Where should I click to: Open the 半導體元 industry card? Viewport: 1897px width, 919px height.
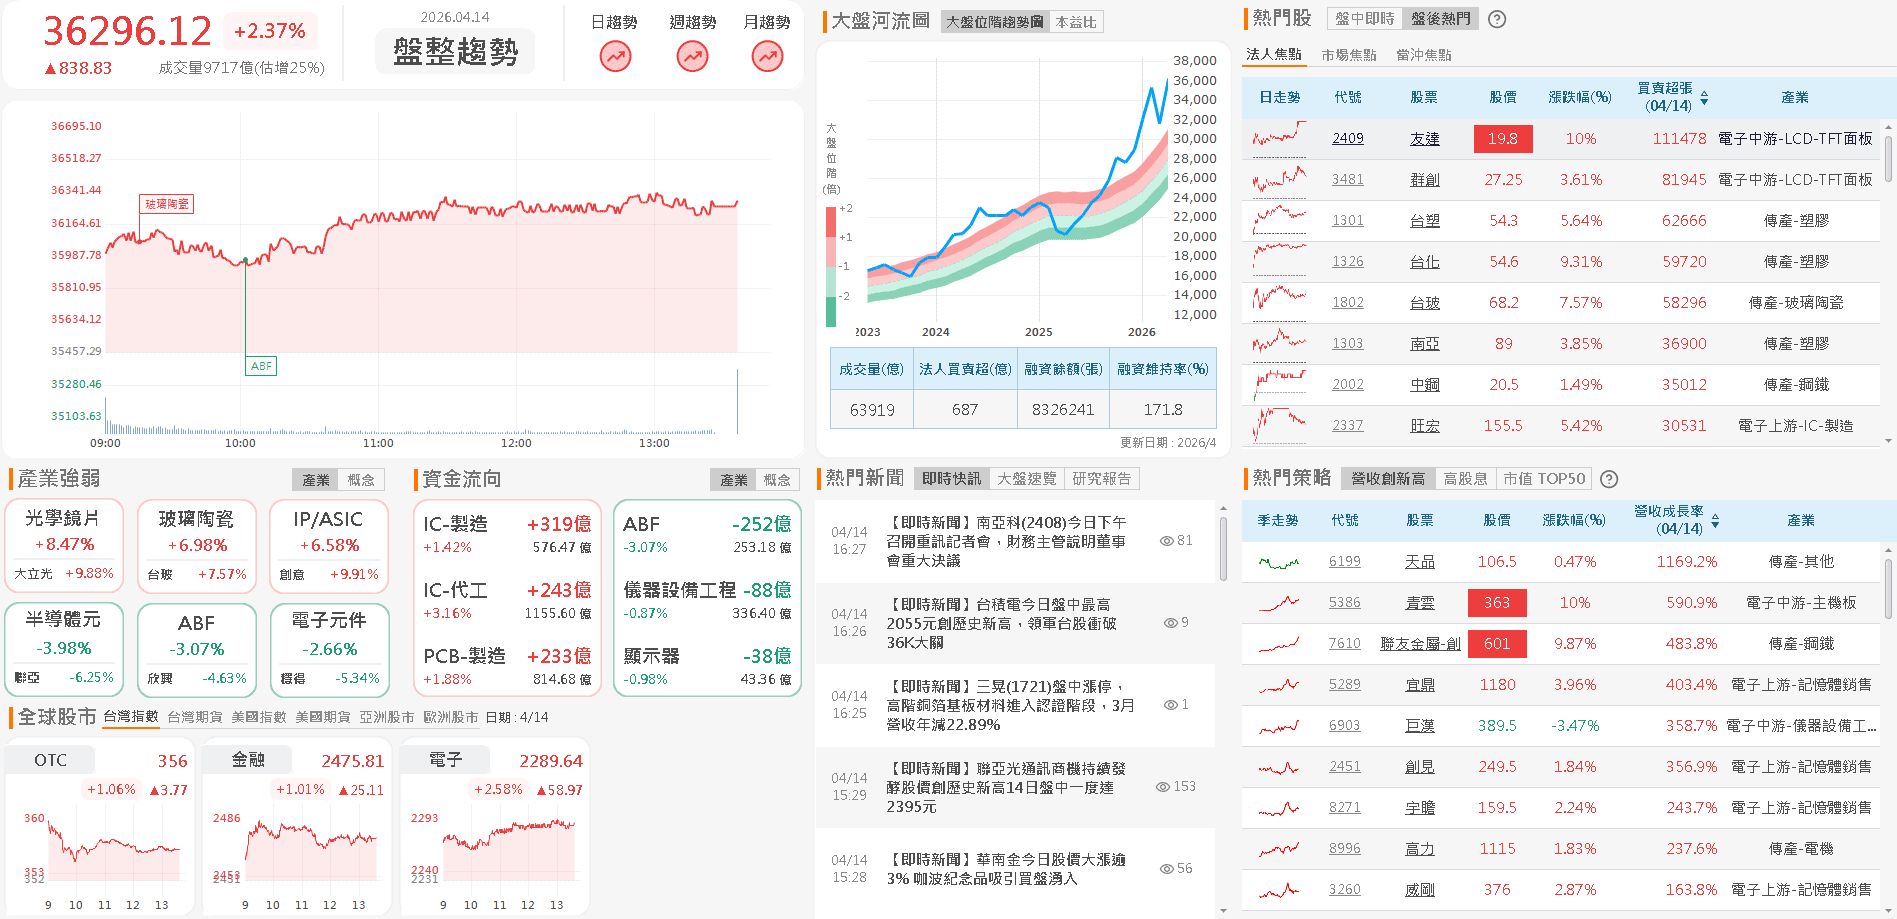click(x=64, y=649)
